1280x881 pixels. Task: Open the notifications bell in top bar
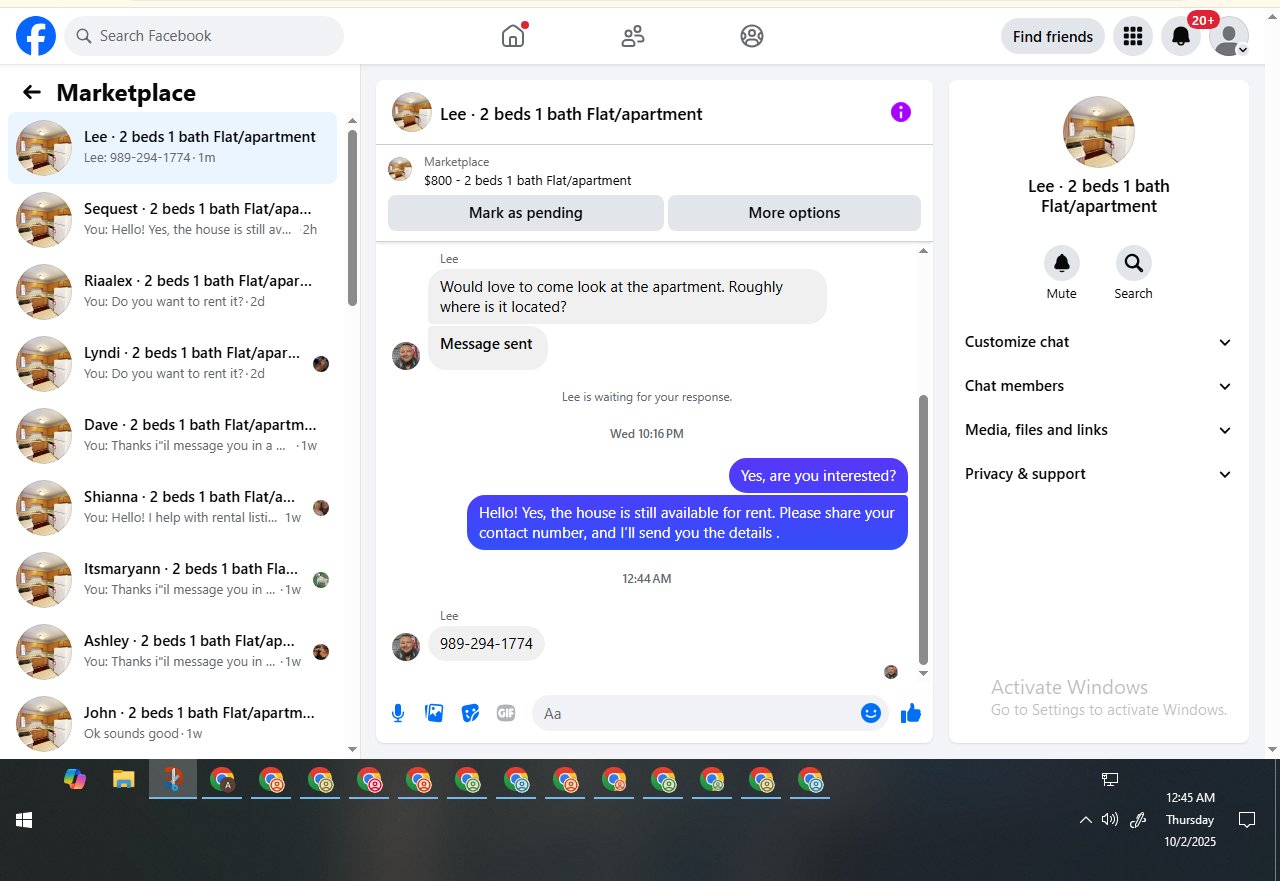pos(1181,36)
